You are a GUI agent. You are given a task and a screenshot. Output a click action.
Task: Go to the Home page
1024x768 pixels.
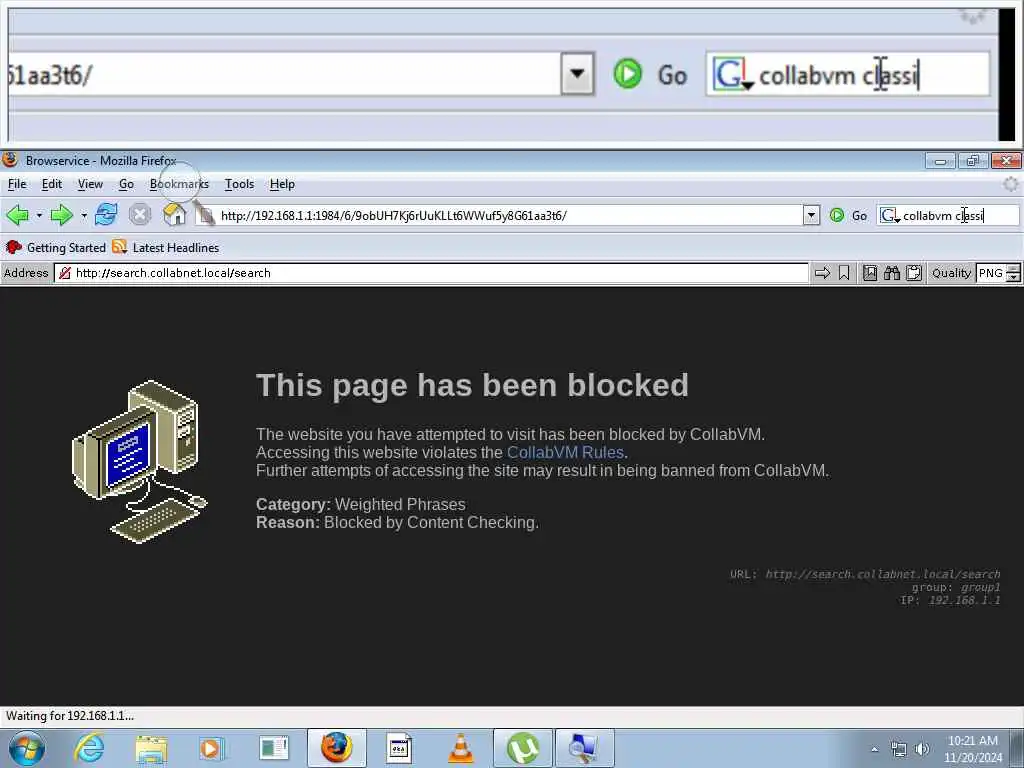pos(174,215)
